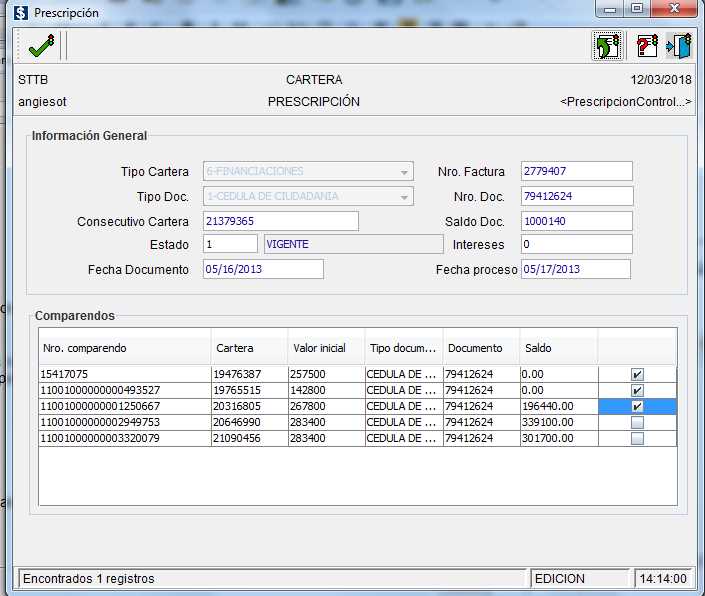This screenshot has height=596, width=705.
Task: Maximize the Prescripción window
Action: click(x=636, y=10)
